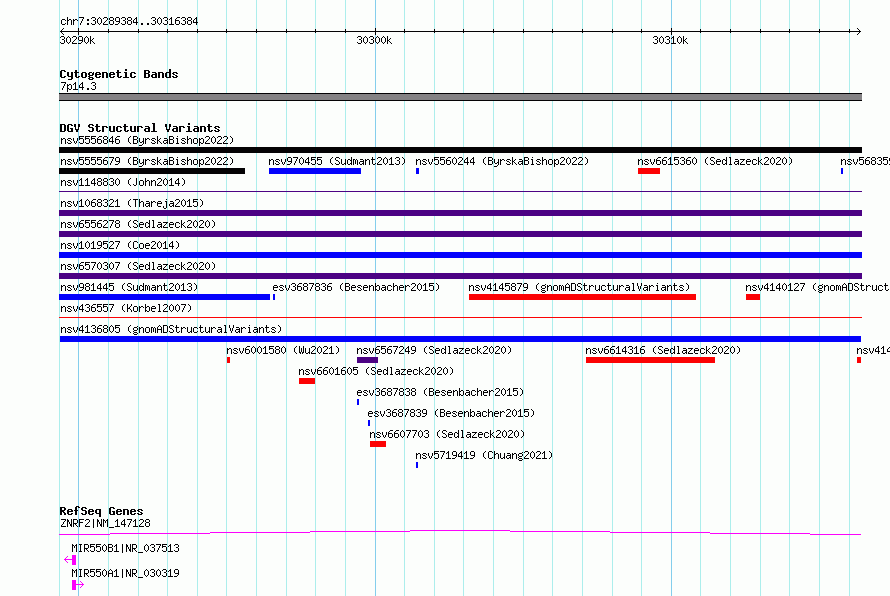Click the nsv5560244 (ByrskaBishop2022) label
The height and width of the screenshot is (596, 890).
point(502,161)
